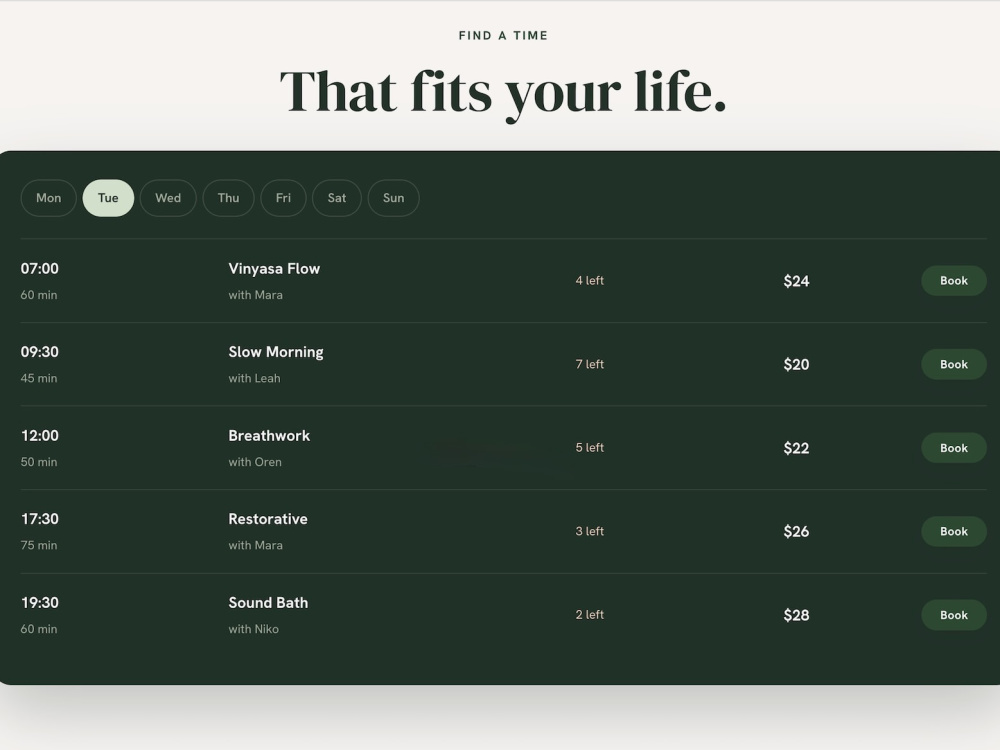This screenshot has width=1000, height=750.
Task: Click the Slow Morning class title
Action: pos(276,352)
